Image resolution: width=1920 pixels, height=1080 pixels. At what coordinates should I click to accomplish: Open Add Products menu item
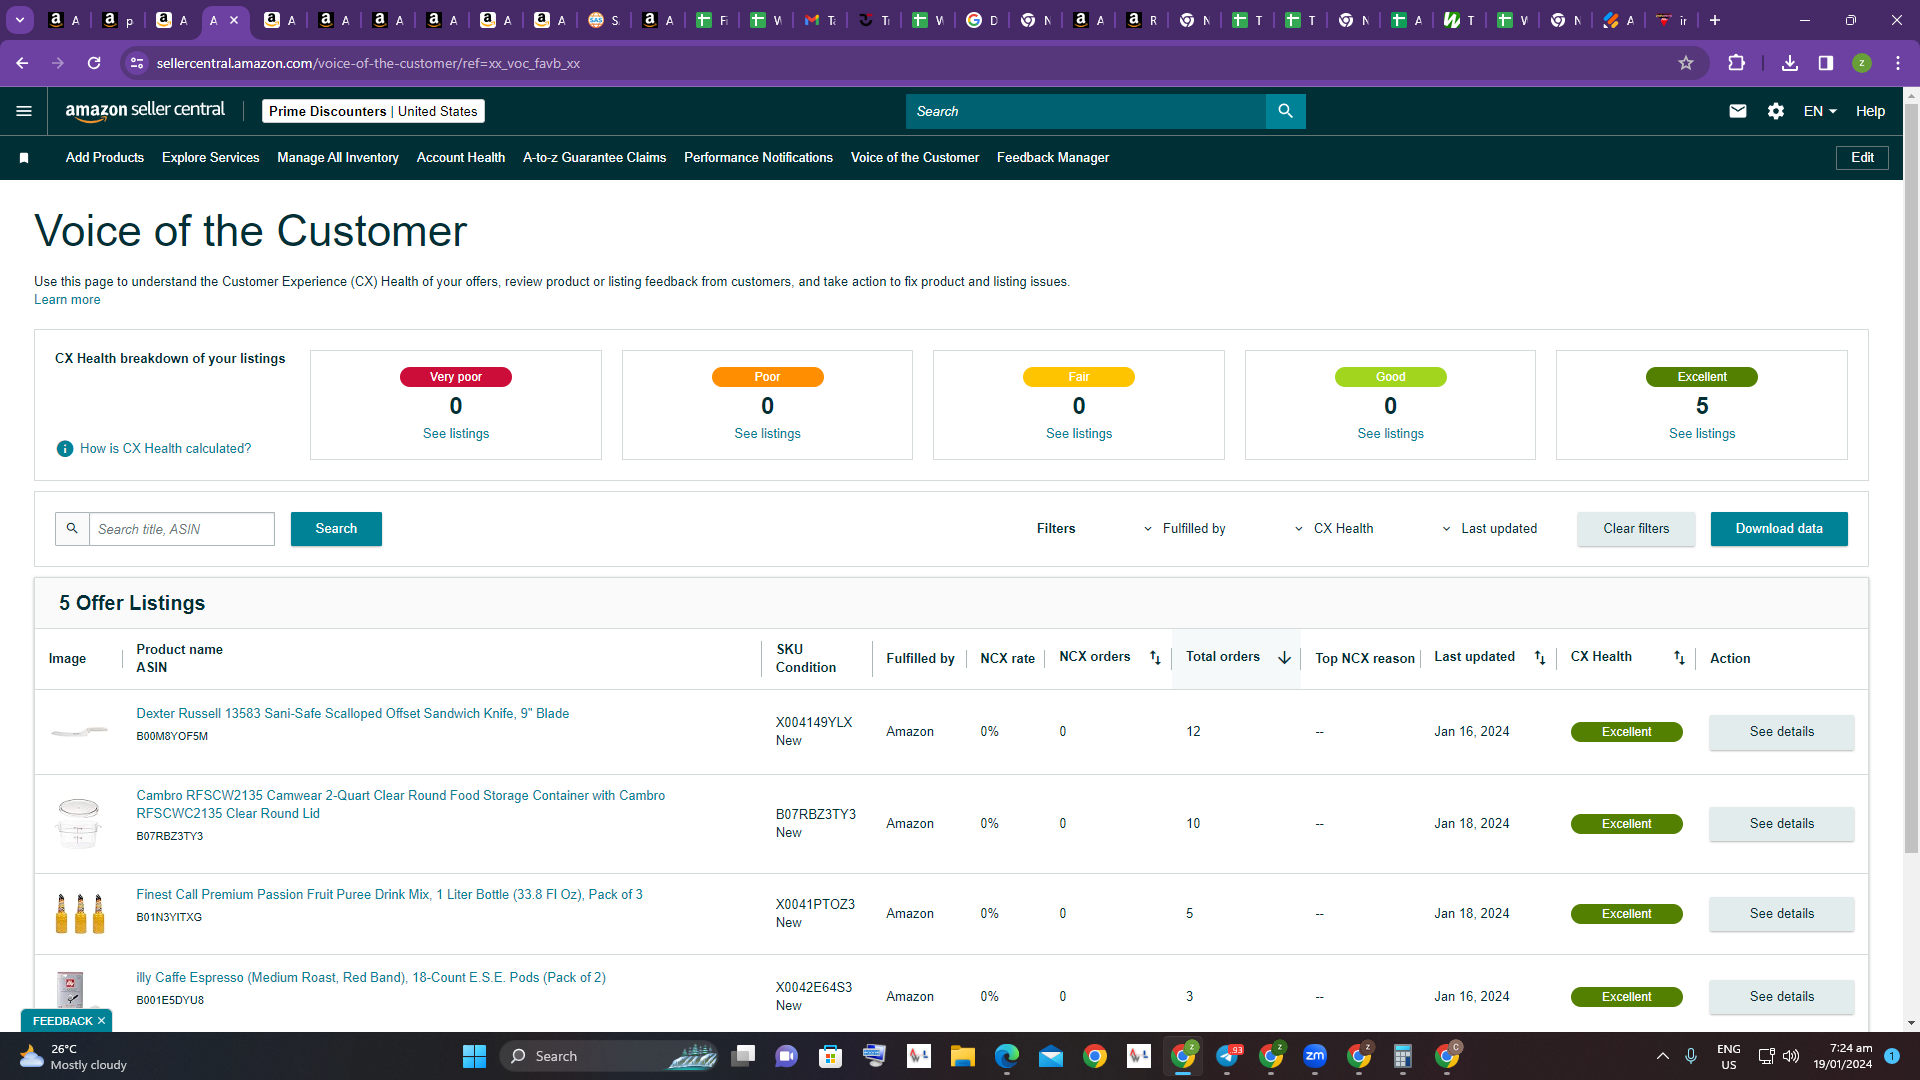(105, 158)
